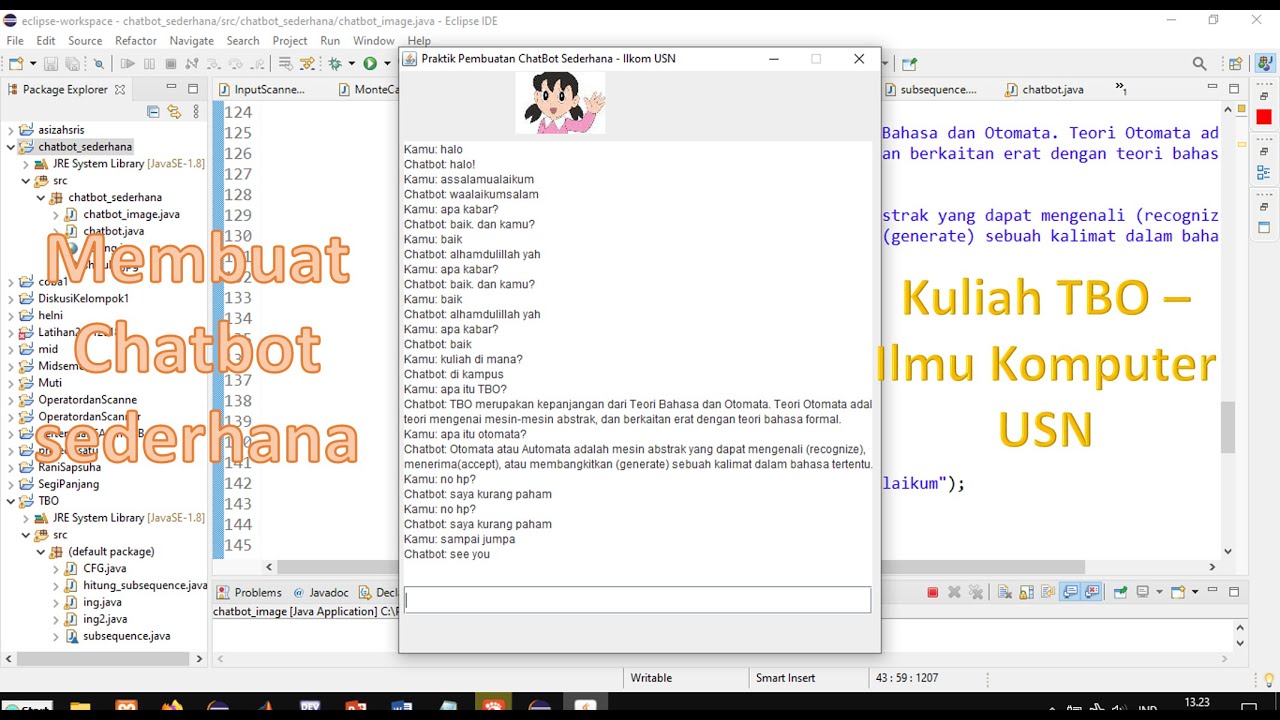Click the Outline view icon in the right trim
Screen dimensions: 1280x720
pyautogui.click(x=1264, y=172)
